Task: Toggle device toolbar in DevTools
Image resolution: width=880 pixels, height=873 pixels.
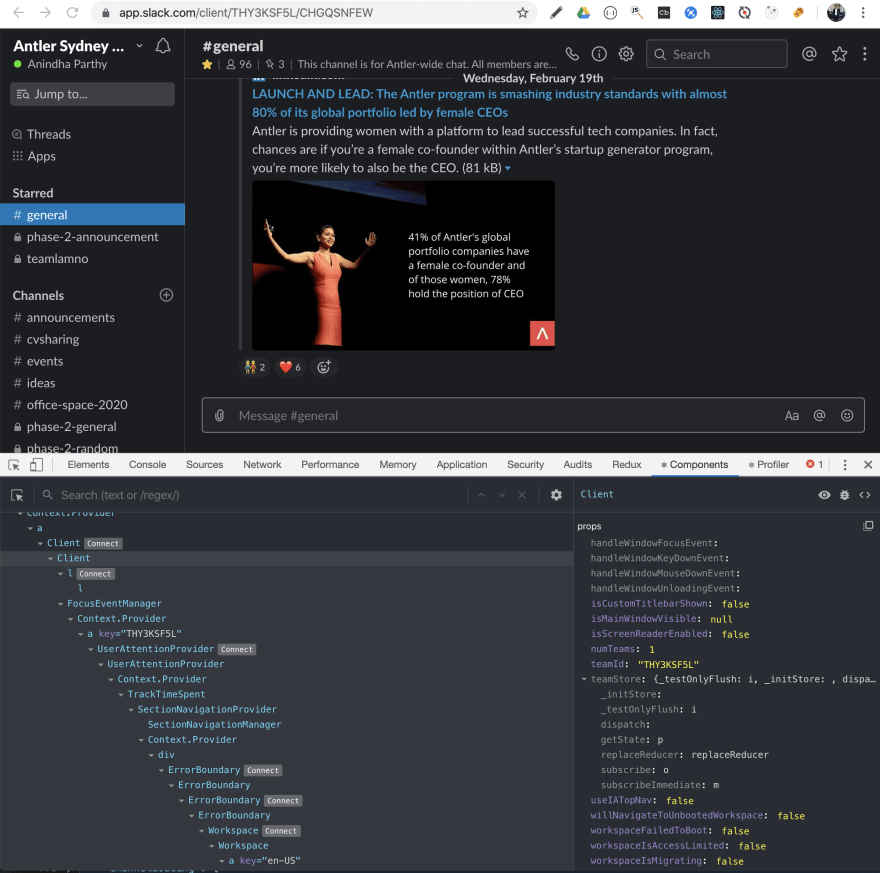Action: tap(36, 465)
